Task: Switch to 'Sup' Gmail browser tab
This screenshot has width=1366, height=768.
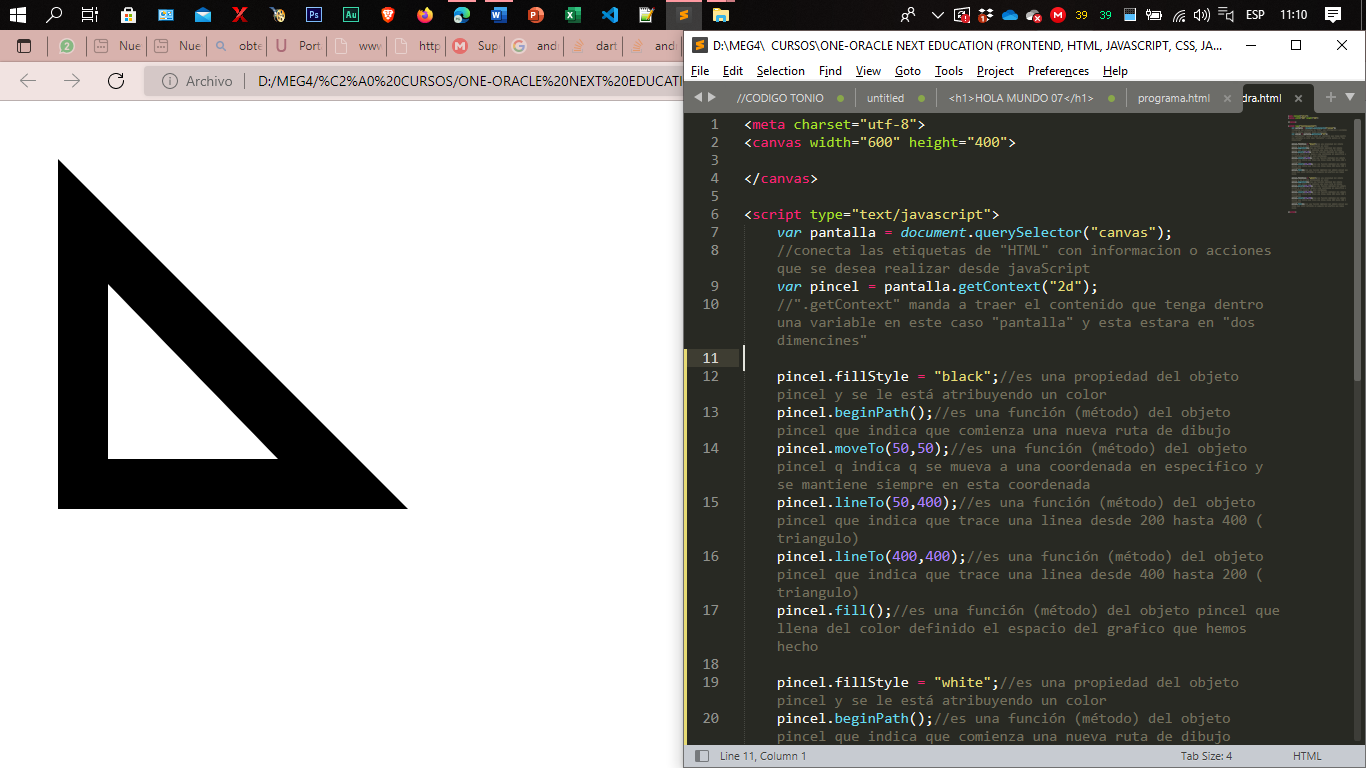Action: 477,46
